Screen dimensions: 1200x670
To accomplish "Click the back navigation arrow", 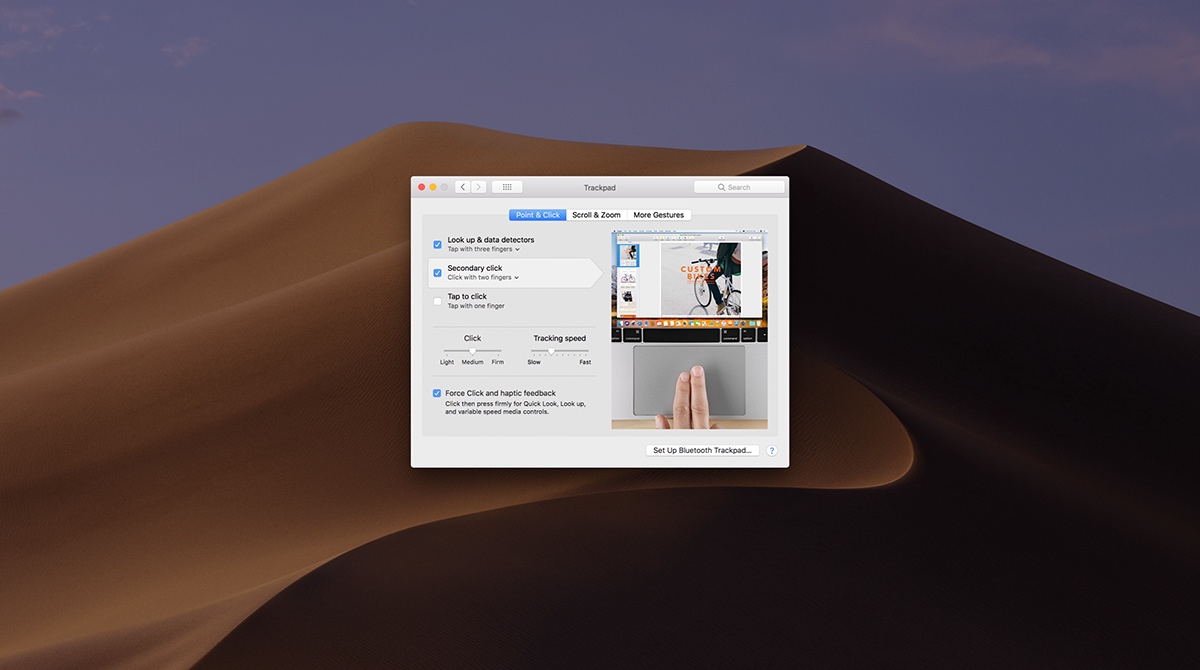I will pyautogui.click(x=462, y=186).
